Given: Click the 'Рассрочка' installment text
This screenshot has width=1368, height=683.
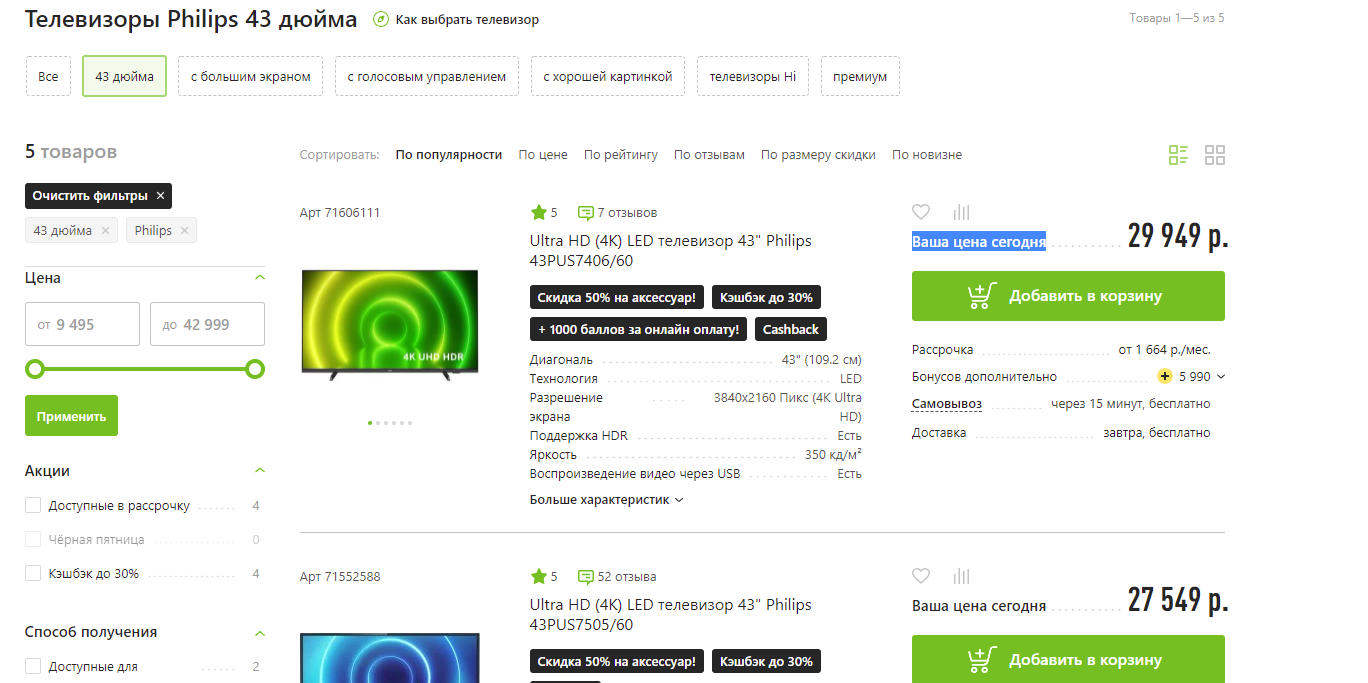Looking at the screenshot, I should 942,350.
